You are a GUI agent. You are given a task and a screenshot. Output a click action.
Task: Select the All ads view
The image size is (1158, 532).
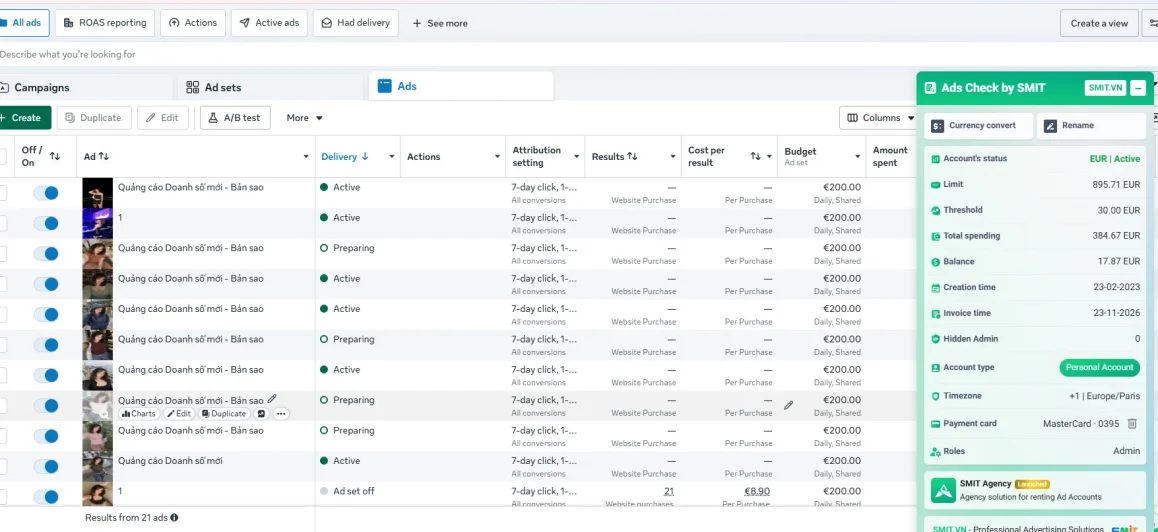coord(24,23)
